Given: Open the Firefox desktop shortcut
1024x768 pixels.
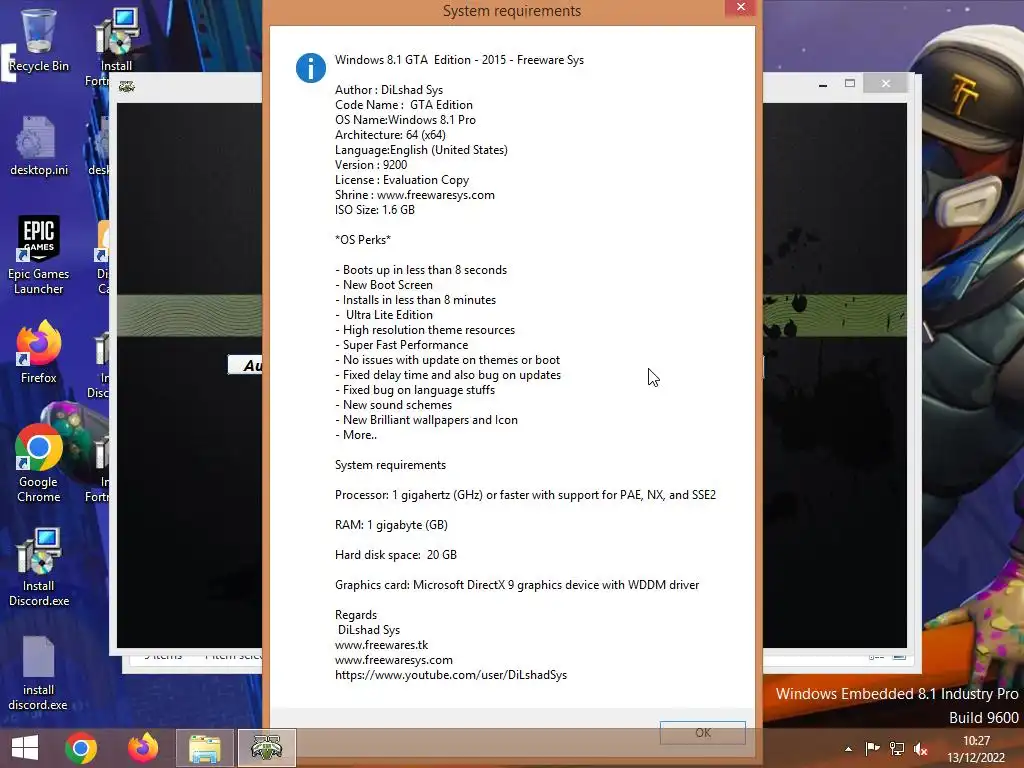Looking at the screenshot, I should (x=39, y=351).
